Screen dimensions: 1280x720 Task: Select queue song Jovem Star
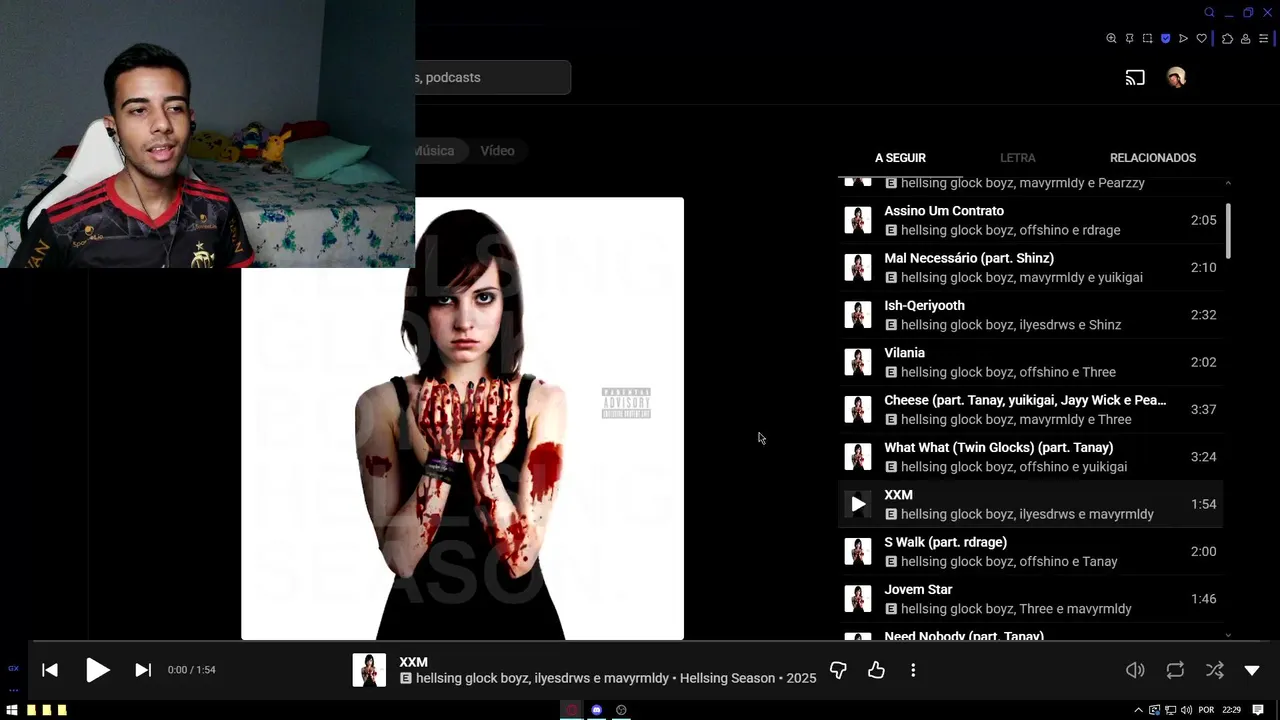point(1030,599)
